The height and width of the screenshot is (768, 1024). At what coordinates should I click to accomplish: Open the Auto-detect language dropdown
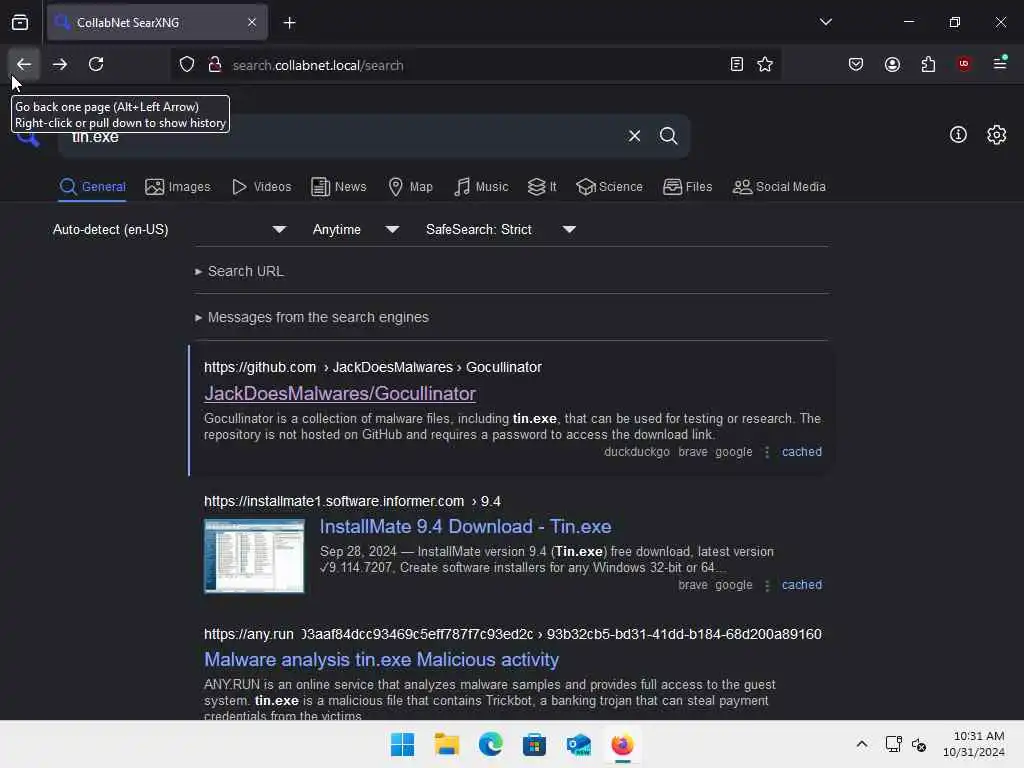(x=169, y=229)
